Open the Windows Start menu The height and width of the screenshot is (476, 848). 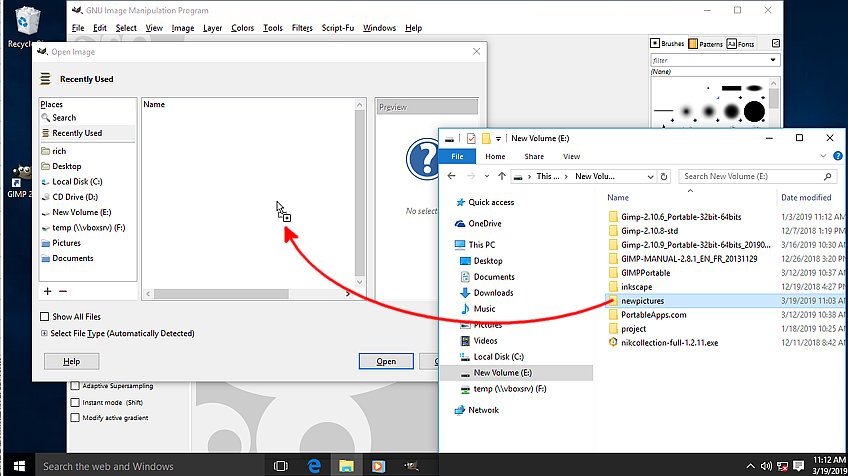click(x=19, y=466)
